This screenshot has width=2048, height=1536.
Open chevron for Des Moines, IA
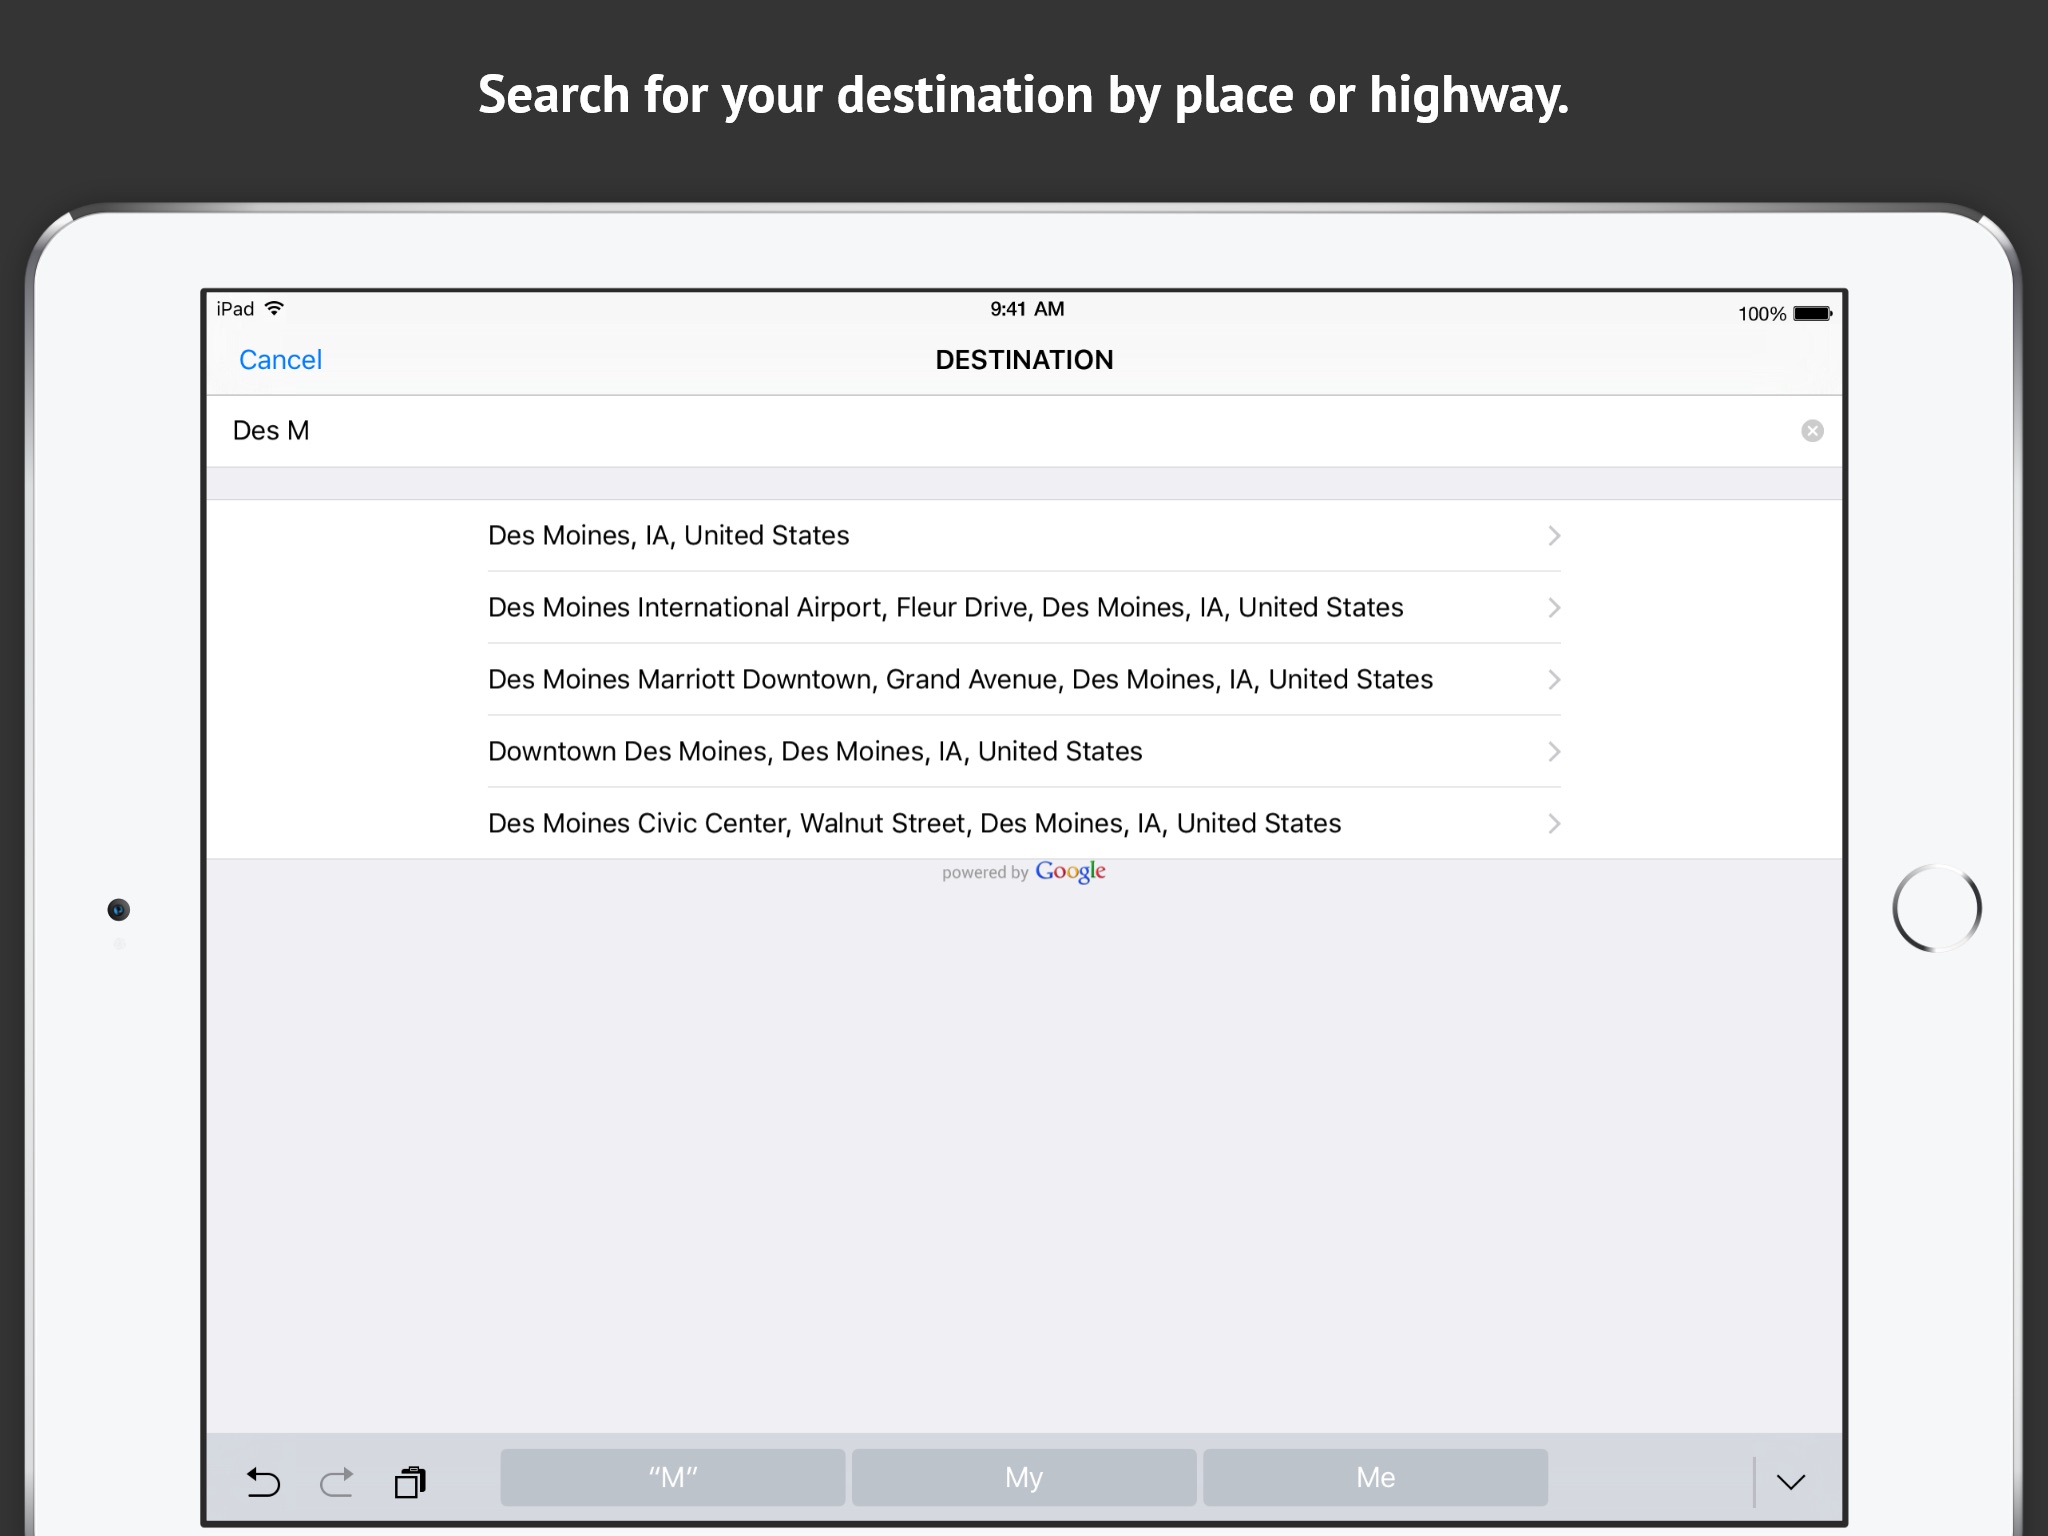point(1553,536)
